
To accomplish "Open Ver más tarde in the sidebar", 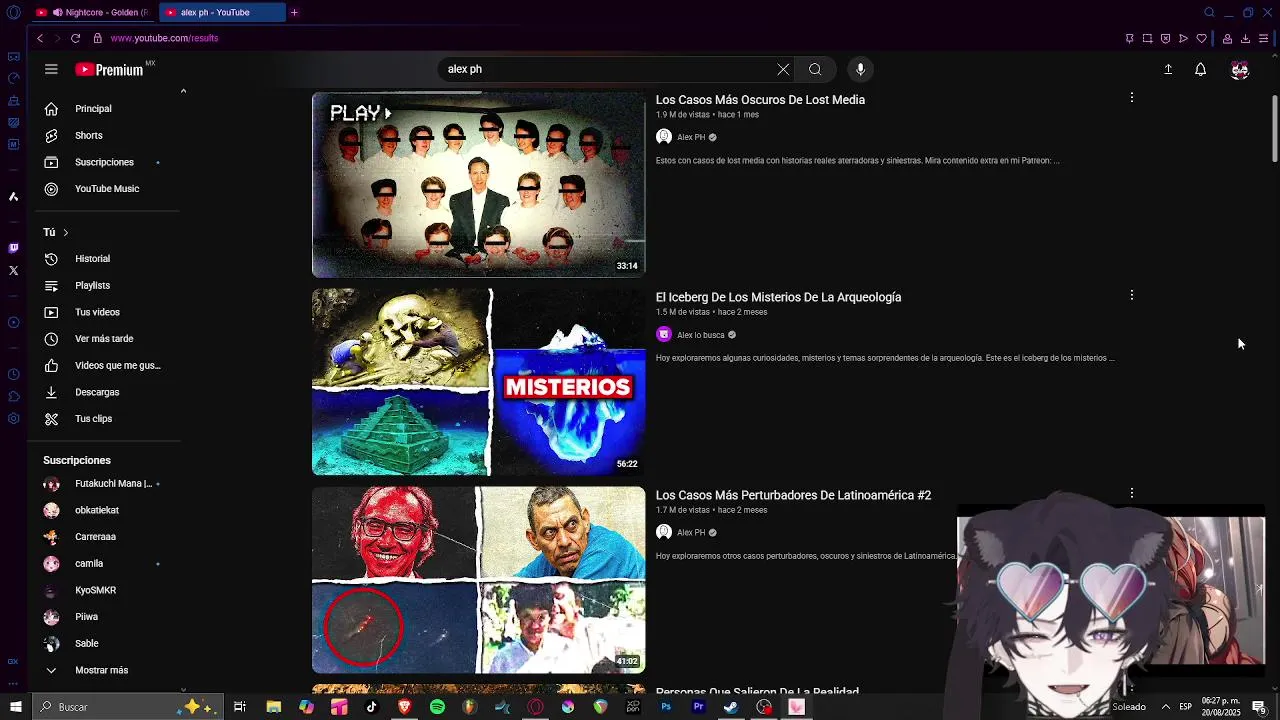I will point(104,338).
